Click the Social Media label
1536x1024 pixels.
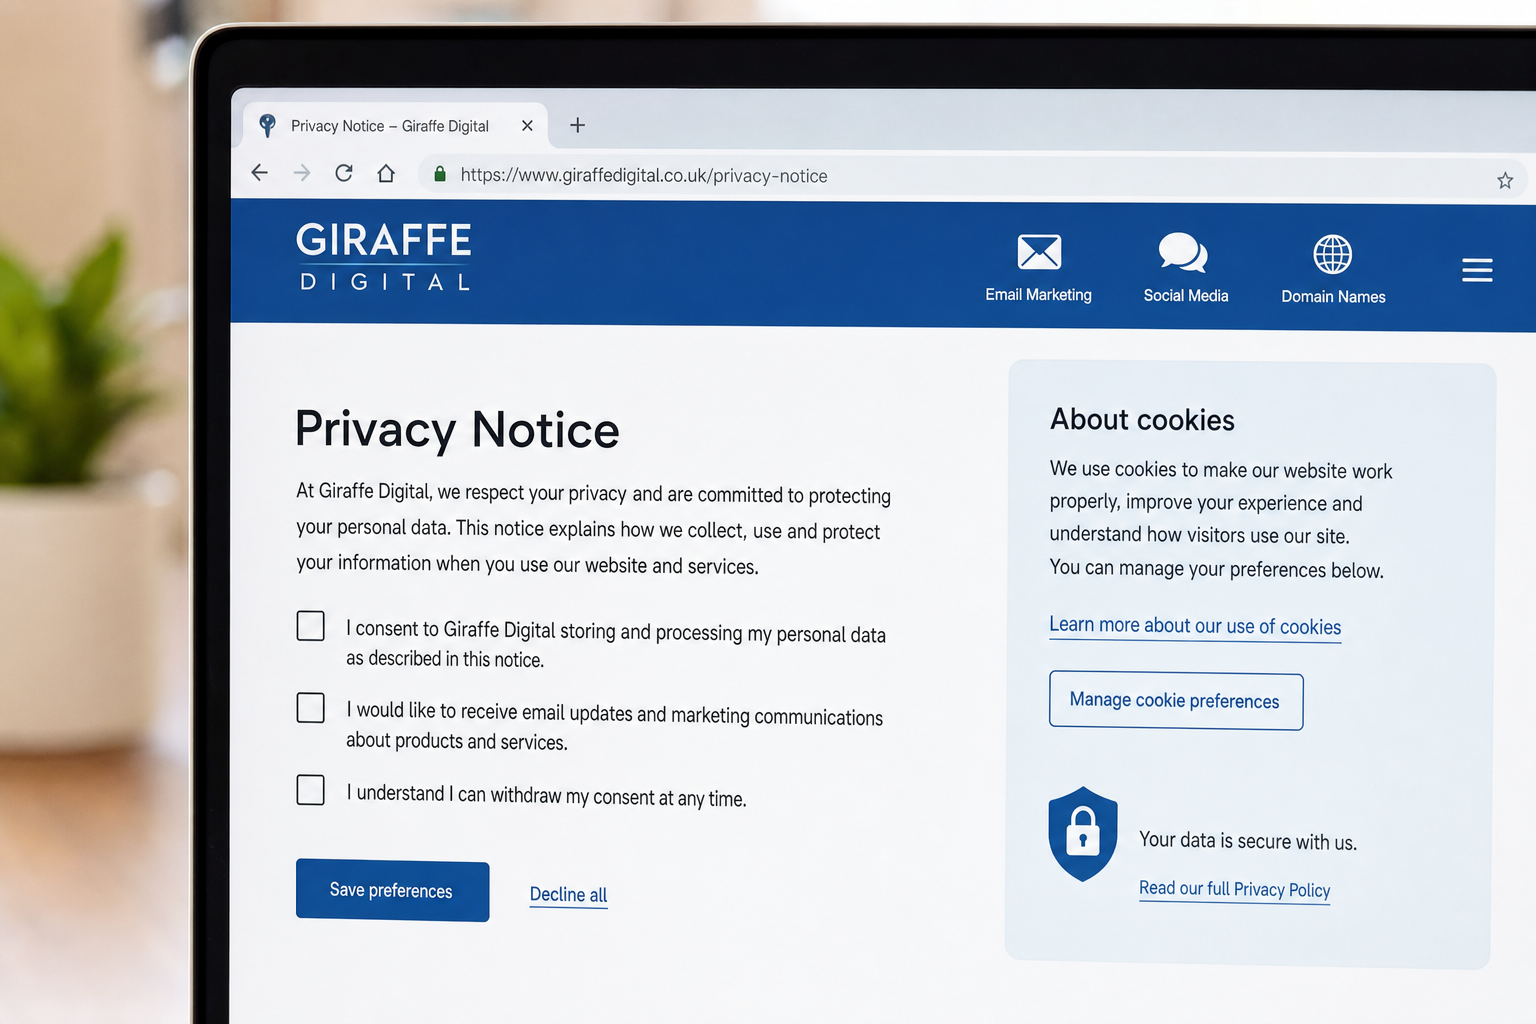point(1186,296)
